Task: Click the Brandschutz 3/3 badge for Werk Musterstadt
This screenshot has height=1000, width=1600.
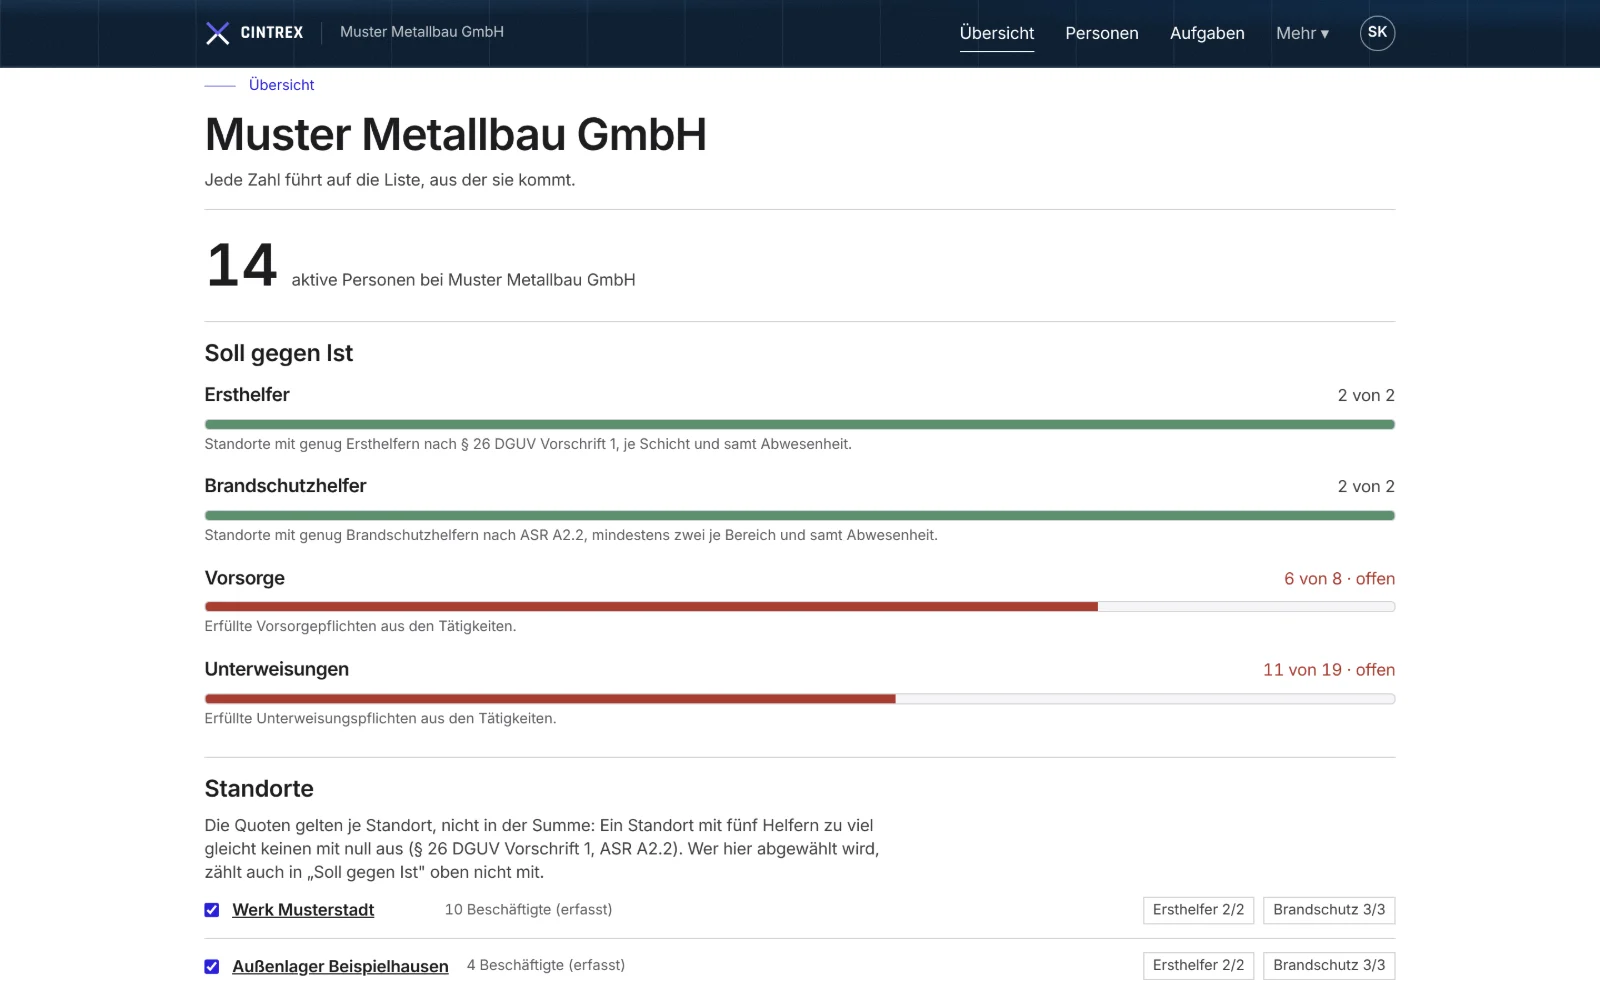Action: coord(1329,910)
